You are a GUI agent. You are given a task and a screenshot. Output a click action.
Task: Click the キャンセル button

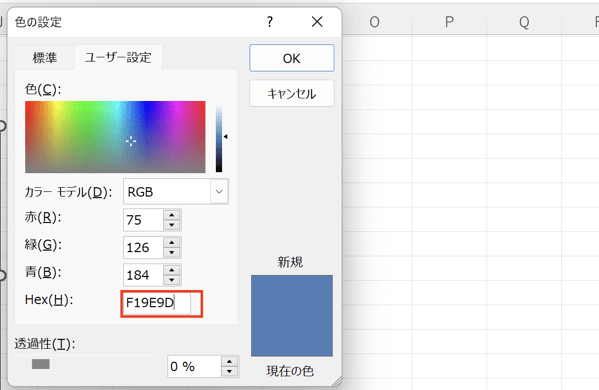pyautogui.click(x=291, y=93)
